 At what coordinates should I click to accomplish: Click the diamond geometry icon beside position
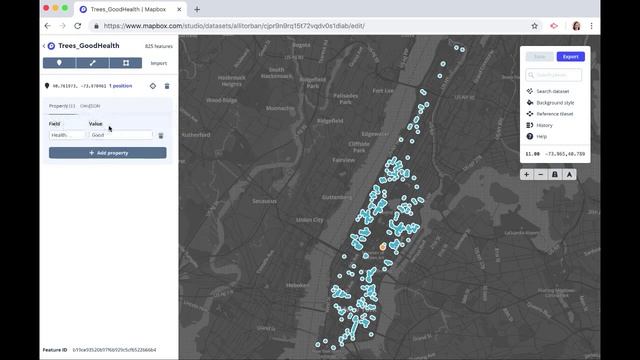point(153,86)
